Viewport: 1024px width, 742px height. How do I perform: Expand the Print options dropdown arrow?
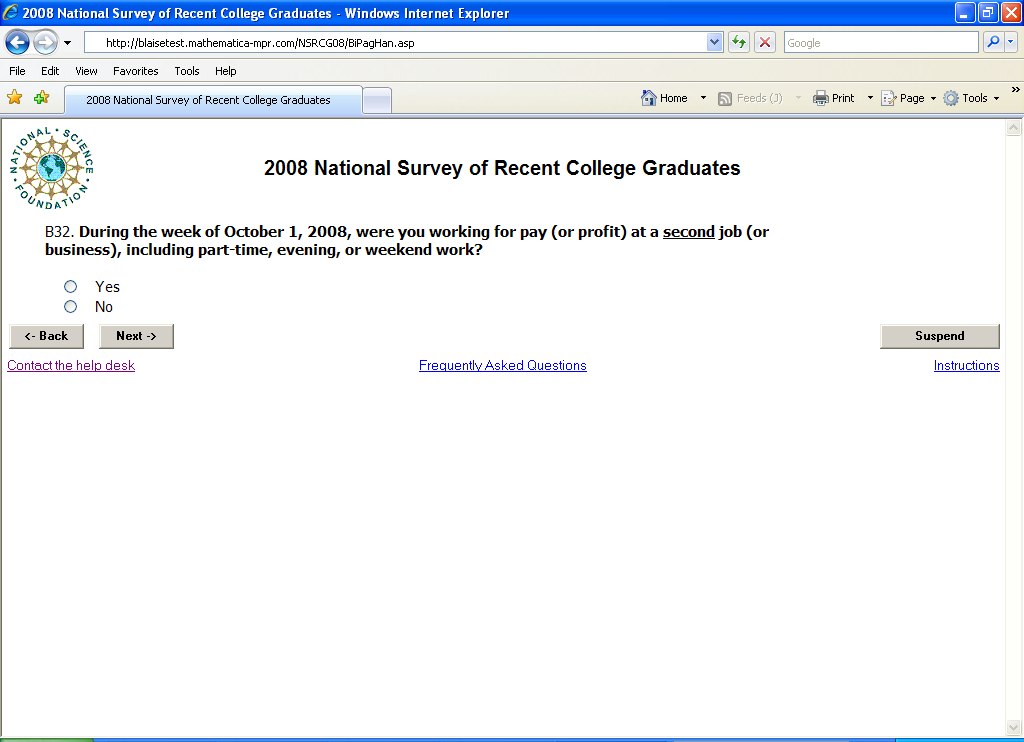tap(870, 98)
